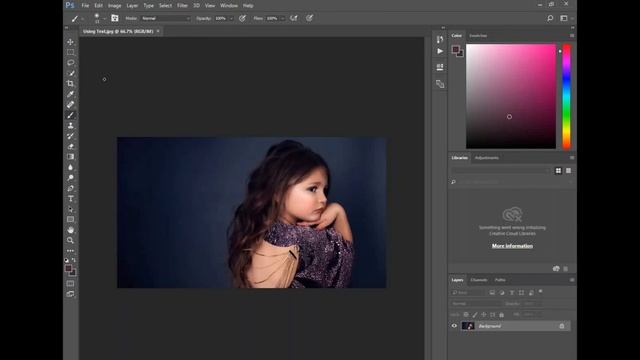640x360 pixels.
Task: Toggle the Brush Settings panel button
Action: [x=115, y=18]
